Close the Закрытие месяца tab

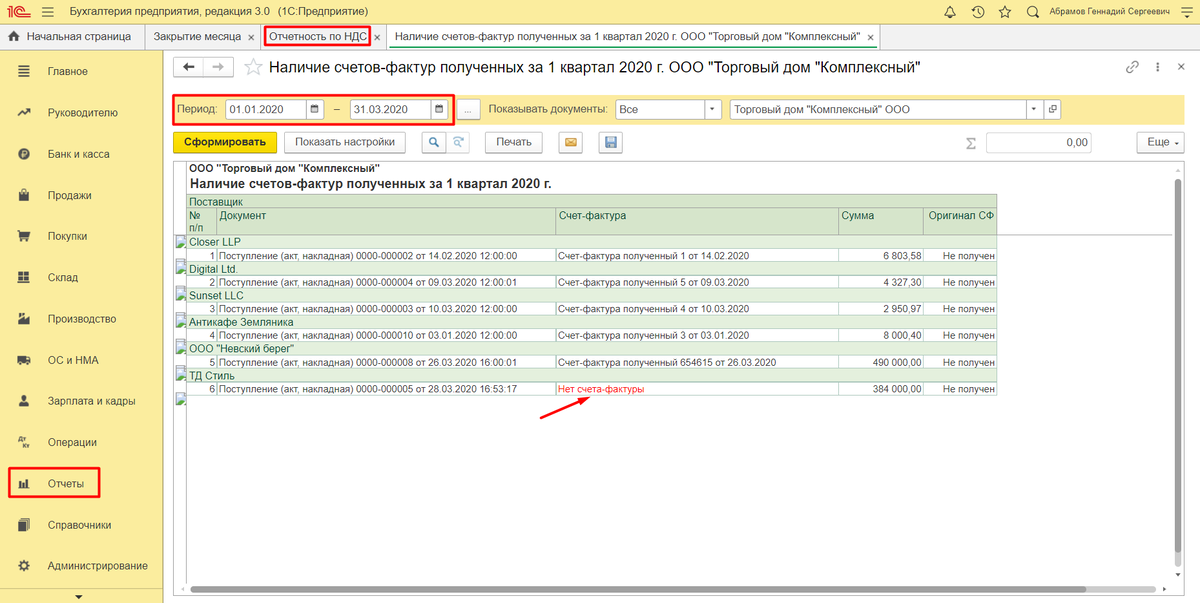[x=251, y=37]
